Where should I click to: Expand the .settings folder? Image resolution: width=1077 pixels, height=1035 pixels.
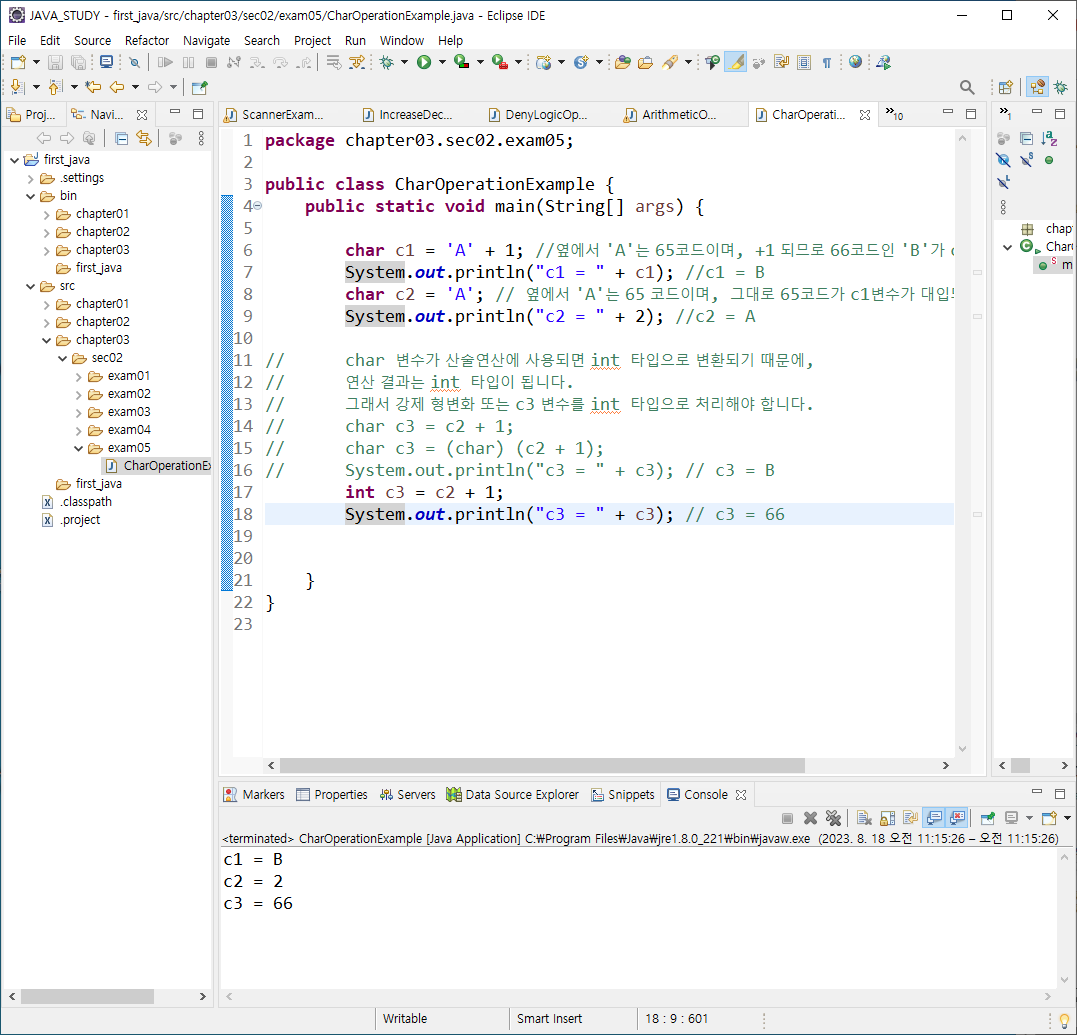click(30, 179)
